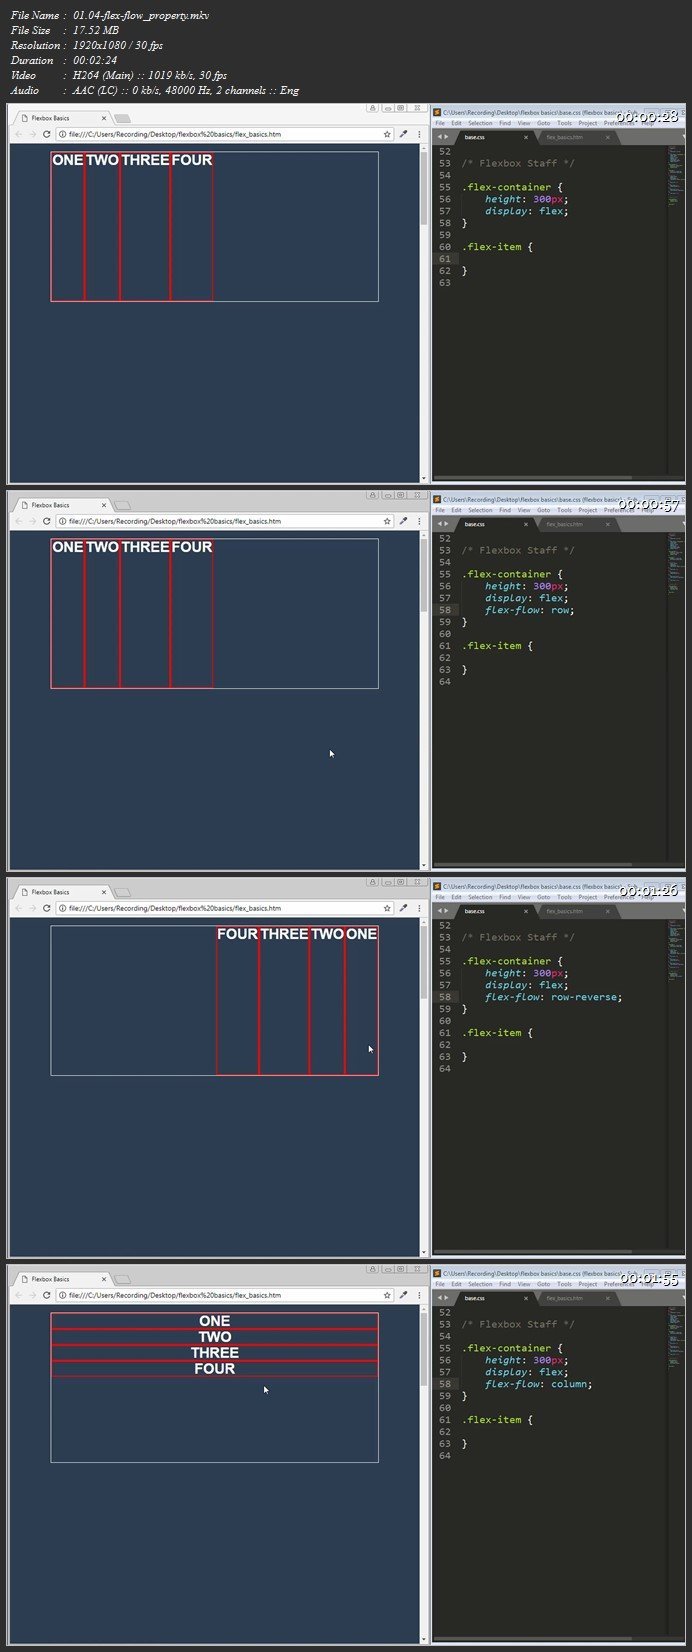The image size is (692, 1652).
Task: Click THREE row in column 00:01:55 frame
Action: point(215,1353)
